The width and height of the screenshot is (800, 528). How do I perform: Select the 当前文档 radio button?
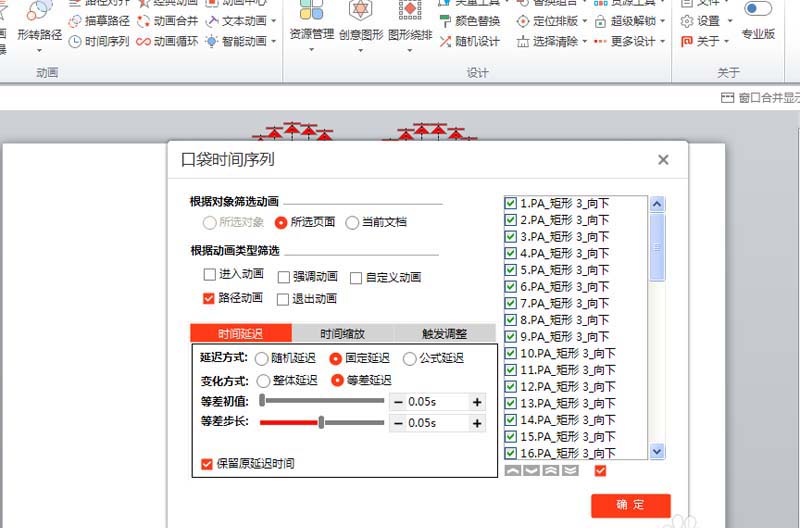352,222
